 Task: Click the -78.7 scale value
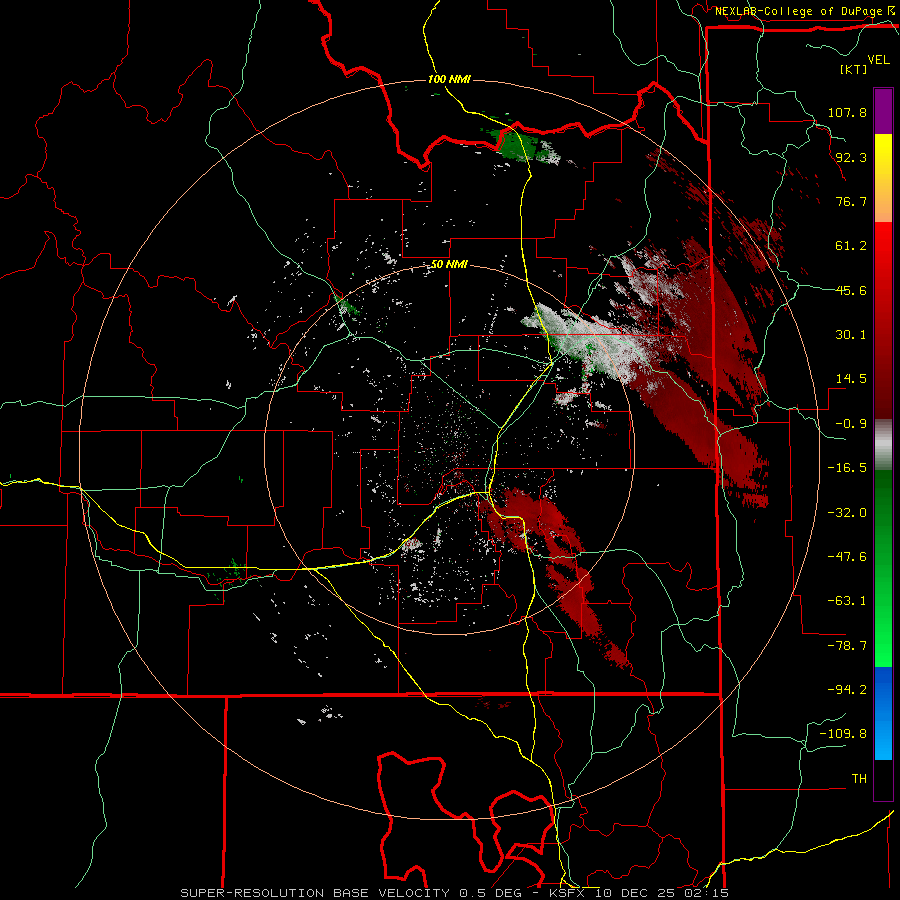(x=847, y=646)
